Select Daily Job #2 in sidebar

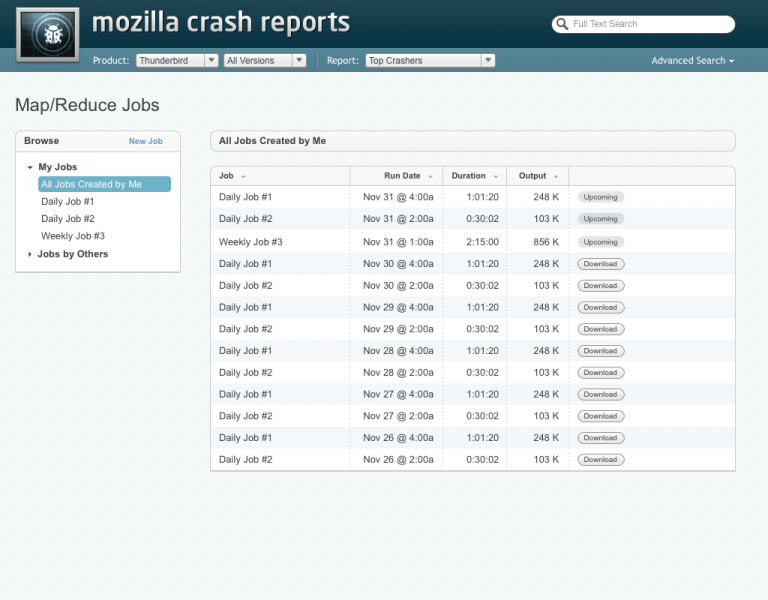tap(68, 218)
